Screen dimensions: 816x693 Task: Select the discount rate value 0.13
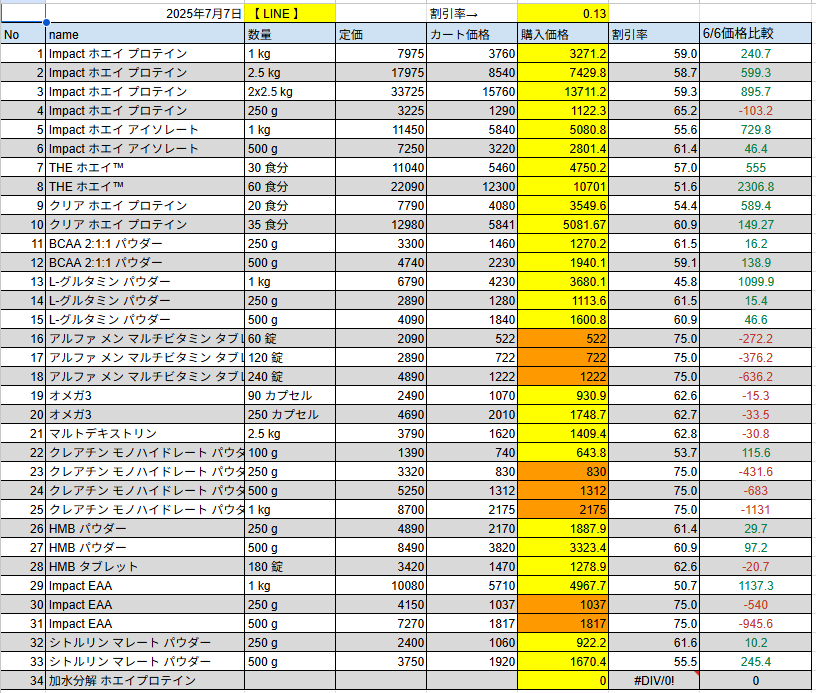[x=563, y=14]
